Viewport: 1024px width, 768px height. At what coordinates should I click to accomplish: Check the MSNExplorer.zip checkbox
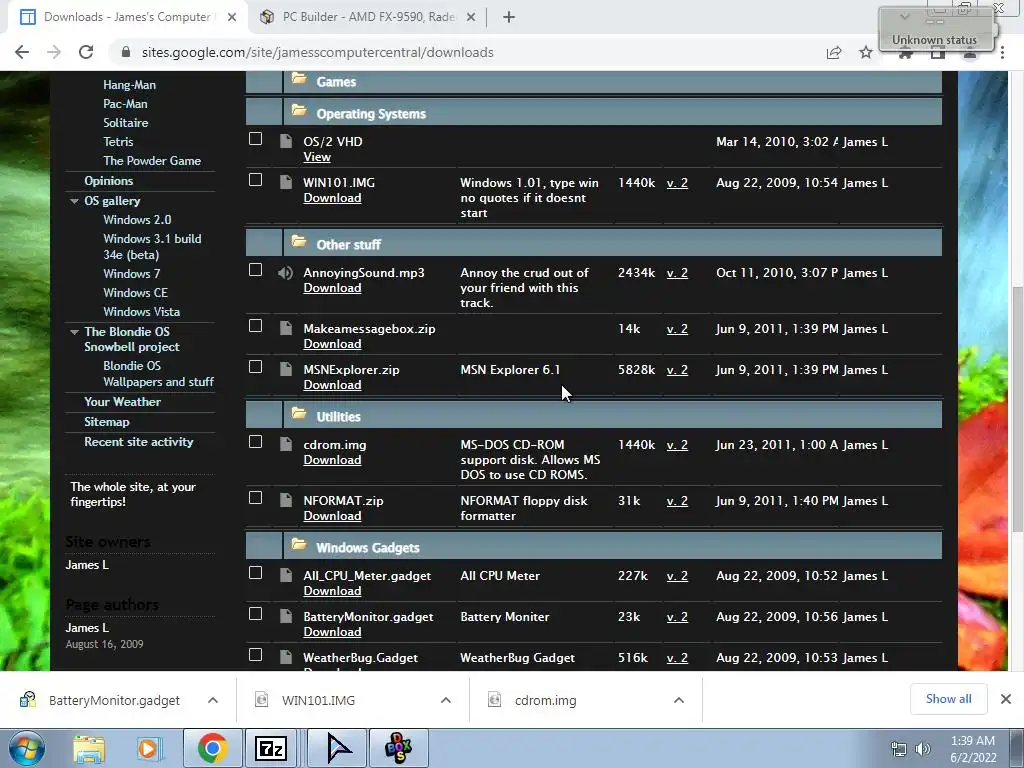click(255, 367)
